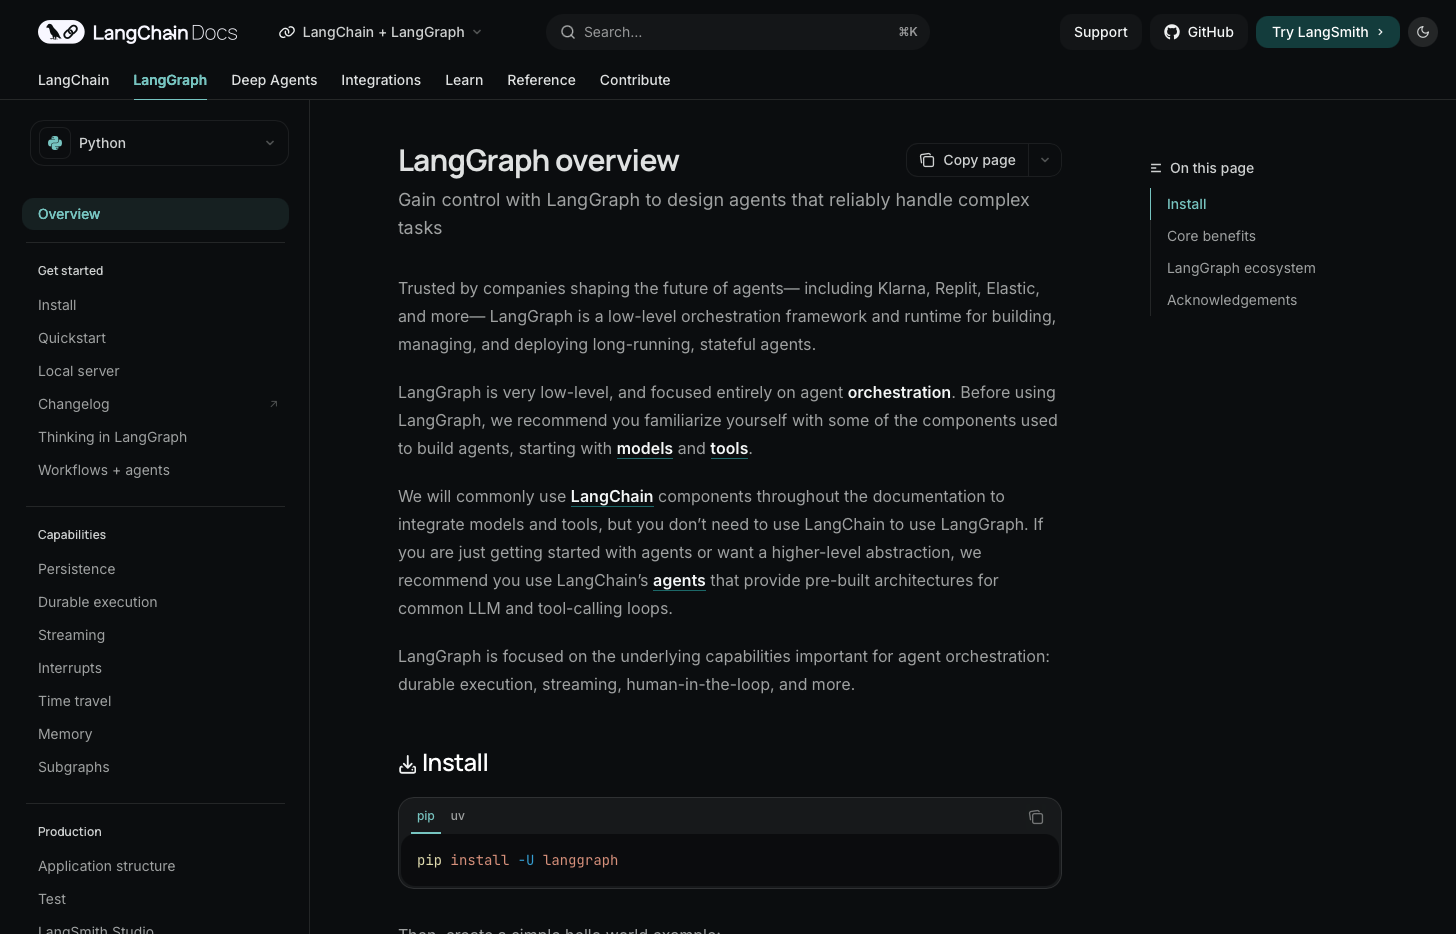This screenshot has height=934, width=1456.
Task: Open the Streaming sidebar page
Action: (x=72, y=635)
